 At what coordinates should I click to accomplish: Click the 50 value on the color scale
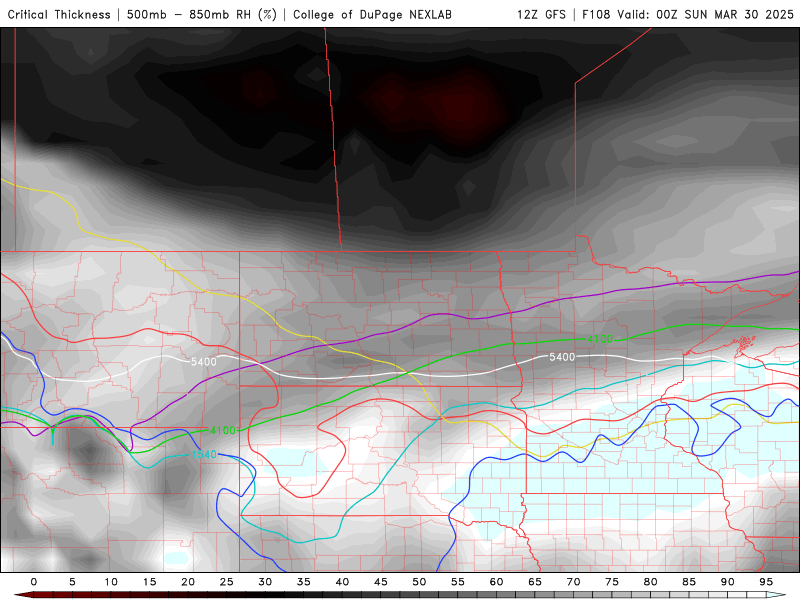tap(419, 582)
